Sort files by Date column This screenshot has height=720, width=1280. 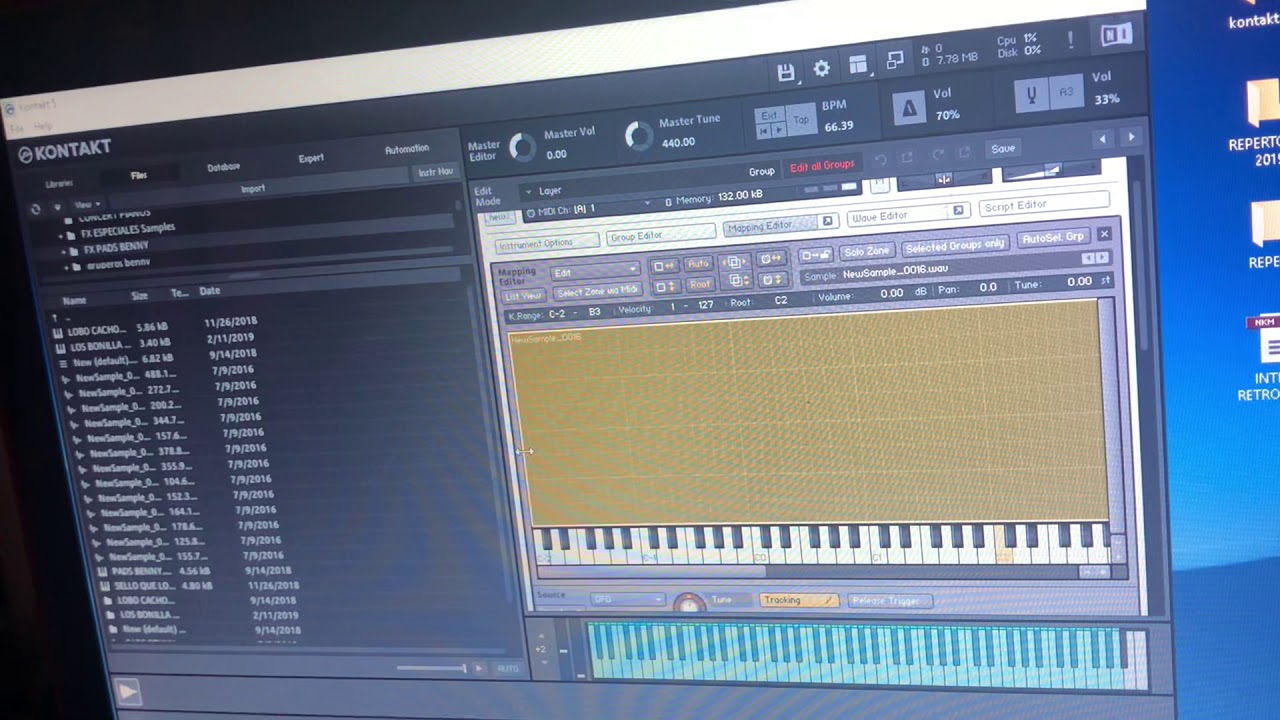click(x=209, y=291)
